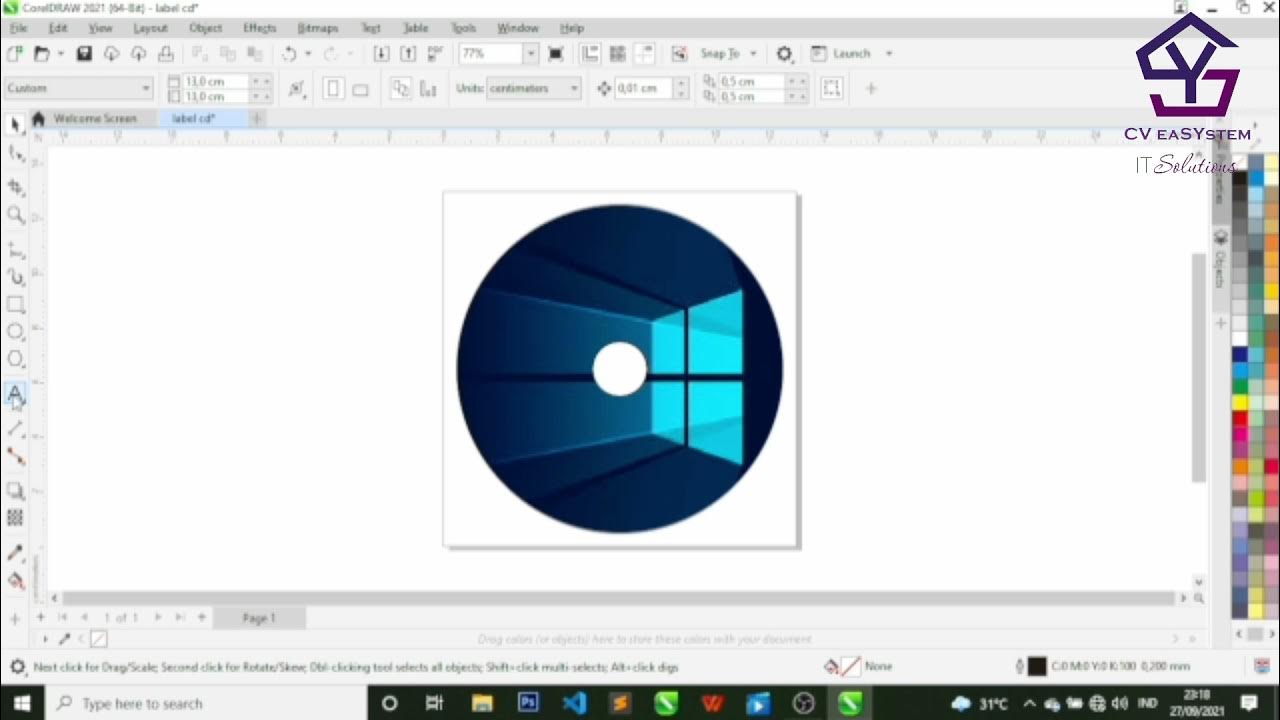
Task: Click the taskbar search box
Action: click(x=205, y=703)
